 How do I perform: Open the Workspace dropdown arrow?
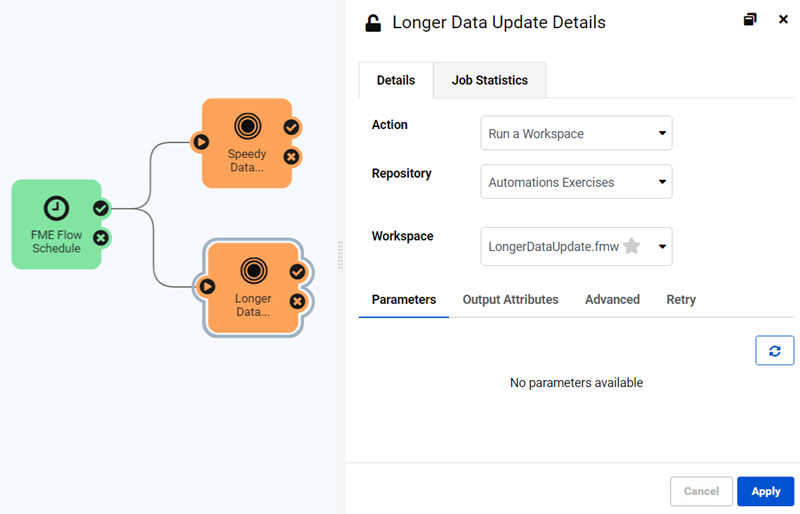[x=662, y=247]
